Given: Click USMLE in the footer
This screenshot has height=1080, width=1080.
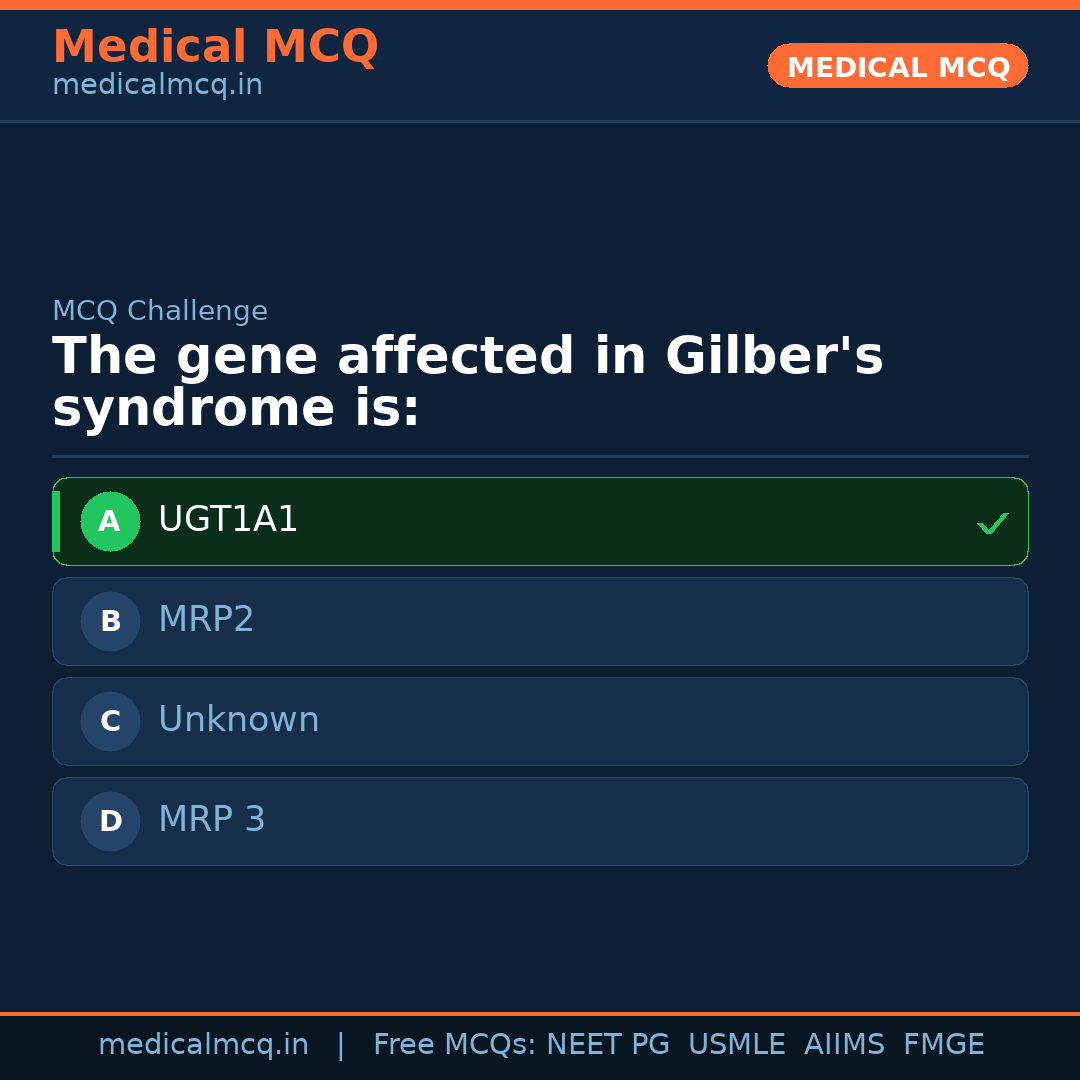Looking at the screenshot, I should click(x=736, y=1045).
